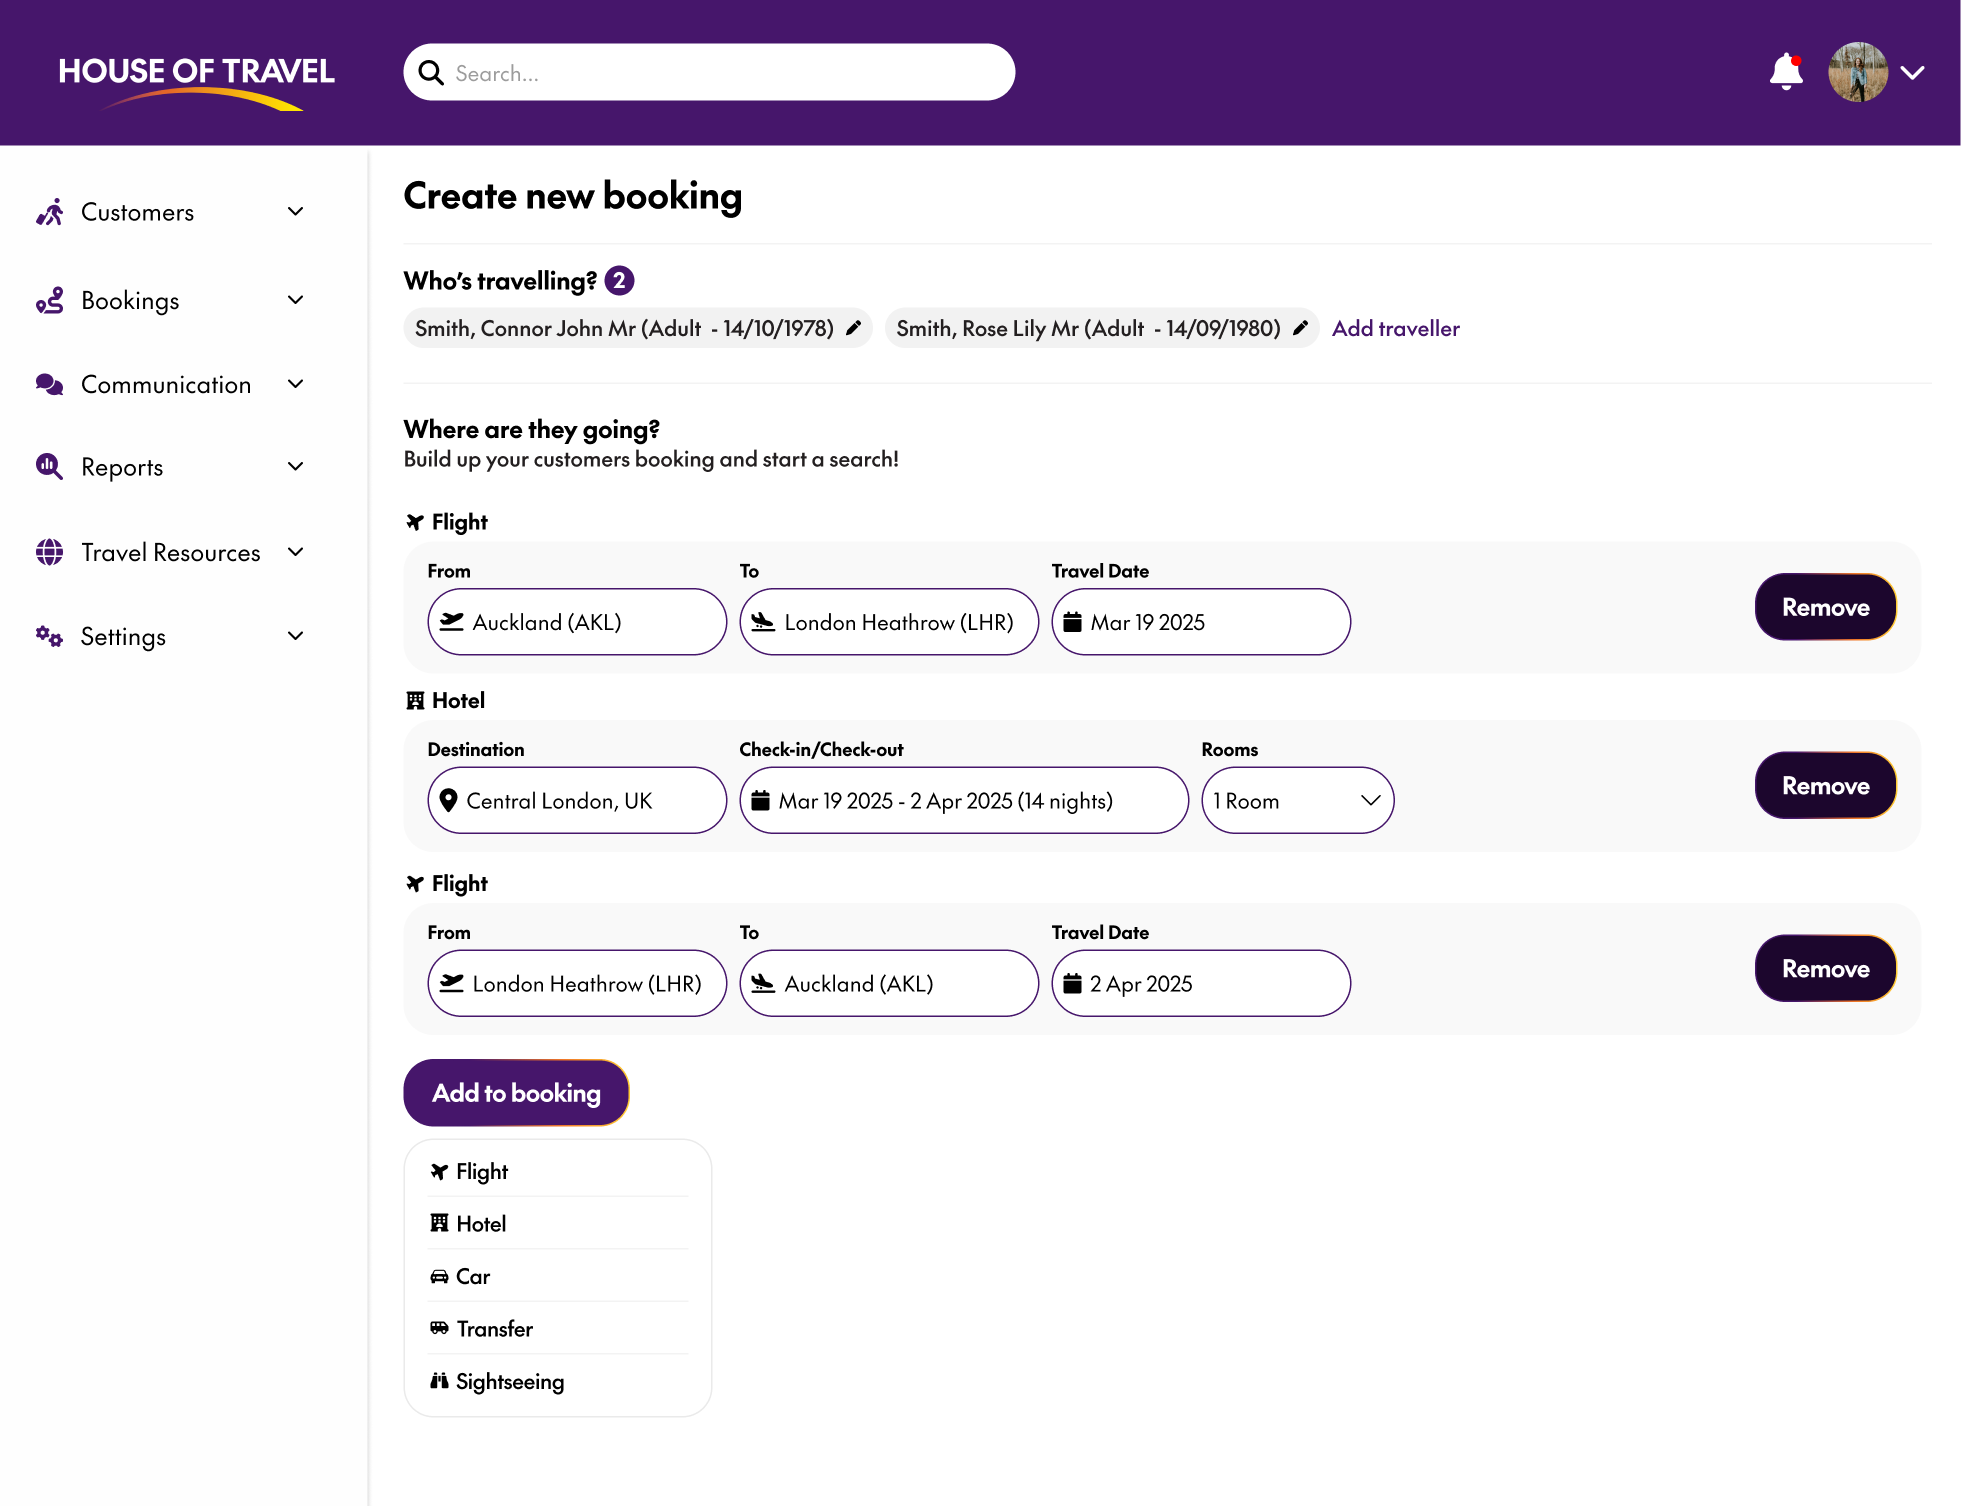Screen dimensions: 1961x1506
Task: Click the location pin in Destination field
Action: pos(449,800)
